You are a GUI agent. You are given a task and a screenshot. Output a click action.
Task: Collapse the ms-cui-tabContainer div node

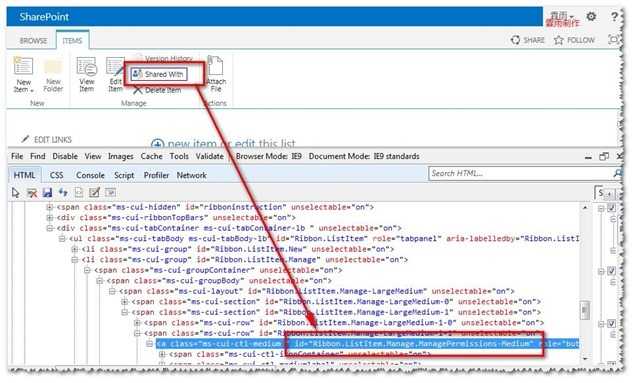click(x=50, y=228)
